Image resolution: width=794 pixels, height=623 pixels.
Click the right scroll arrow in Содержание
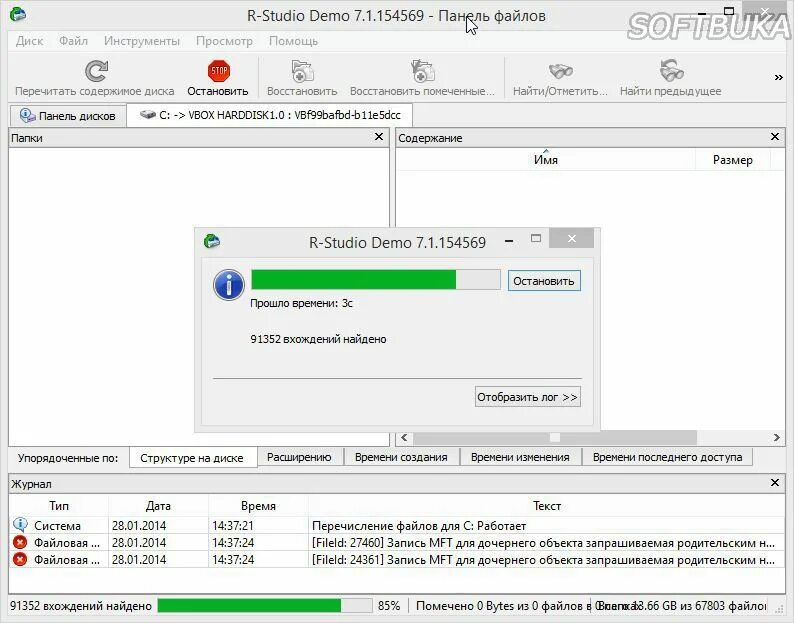click(777, 437)
